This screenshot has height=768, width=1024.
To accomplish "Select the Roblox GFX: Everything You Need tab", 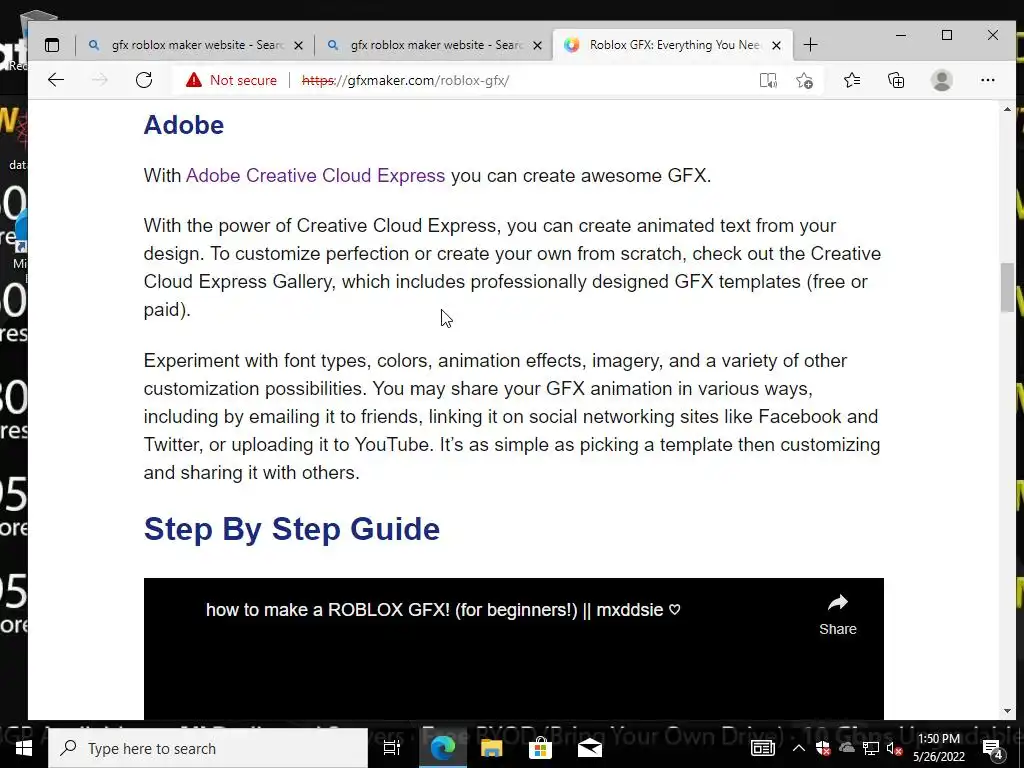I will pos(673,45).
